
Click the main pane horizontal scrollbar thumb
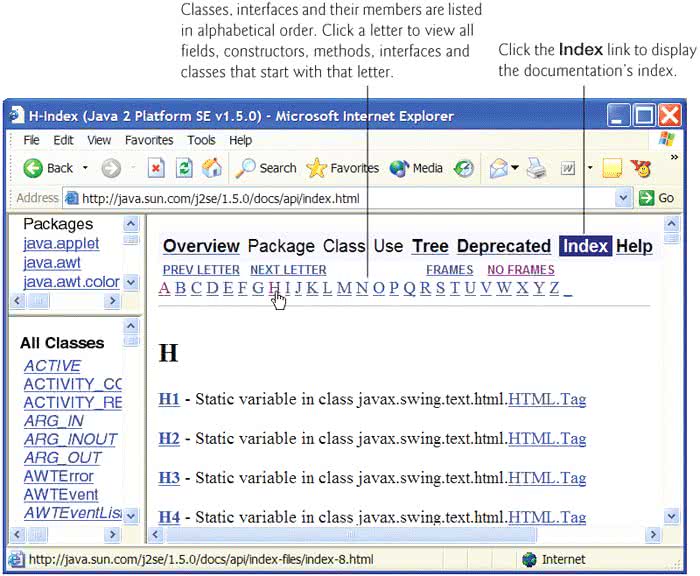(351, 534)
